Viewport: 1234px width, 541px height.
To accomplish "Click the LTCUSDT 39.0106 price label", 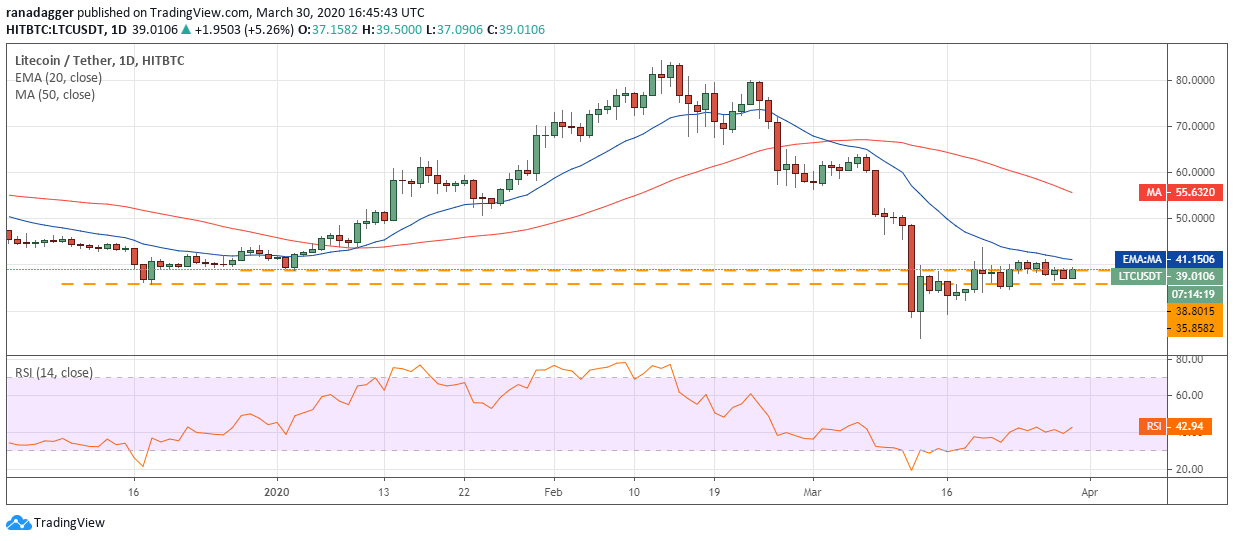I will [x=1167, y=275].
